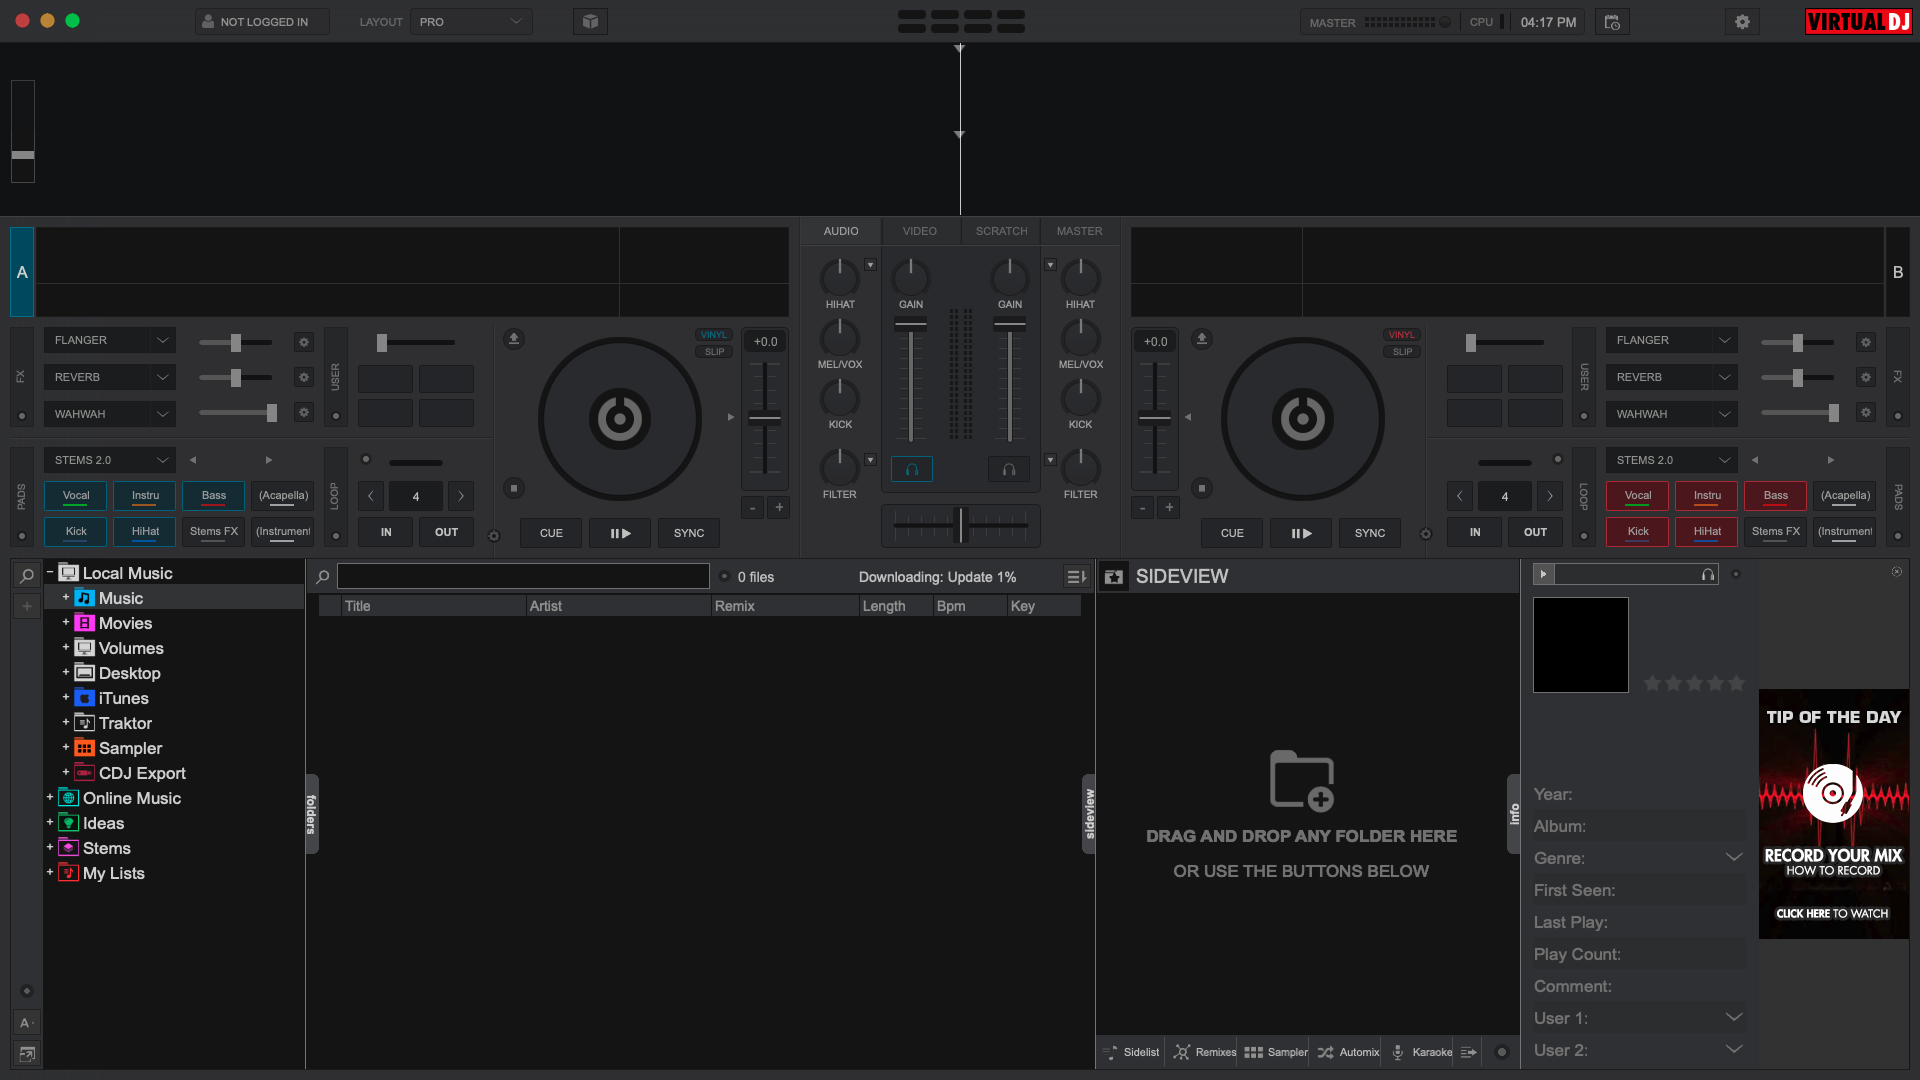The width and height of the screenshot is (1920, 1080).
Task: Switch to MASTER mixer tab
Action: [x=1080, y=232]
